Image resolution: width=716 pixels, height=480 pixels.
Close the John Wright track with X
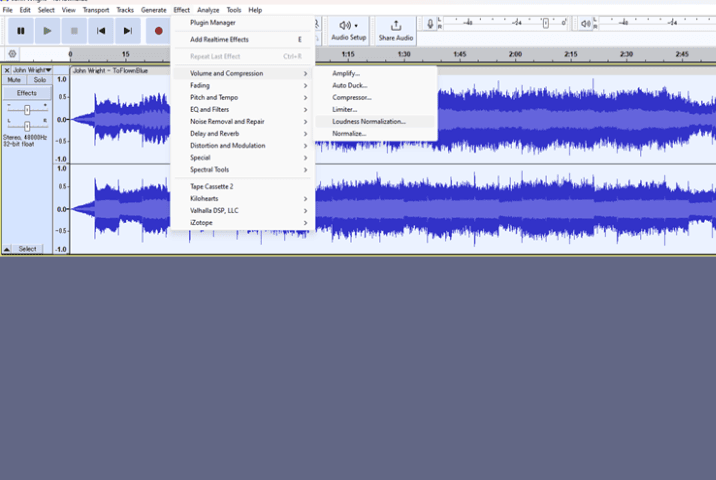tap(7, 70)
